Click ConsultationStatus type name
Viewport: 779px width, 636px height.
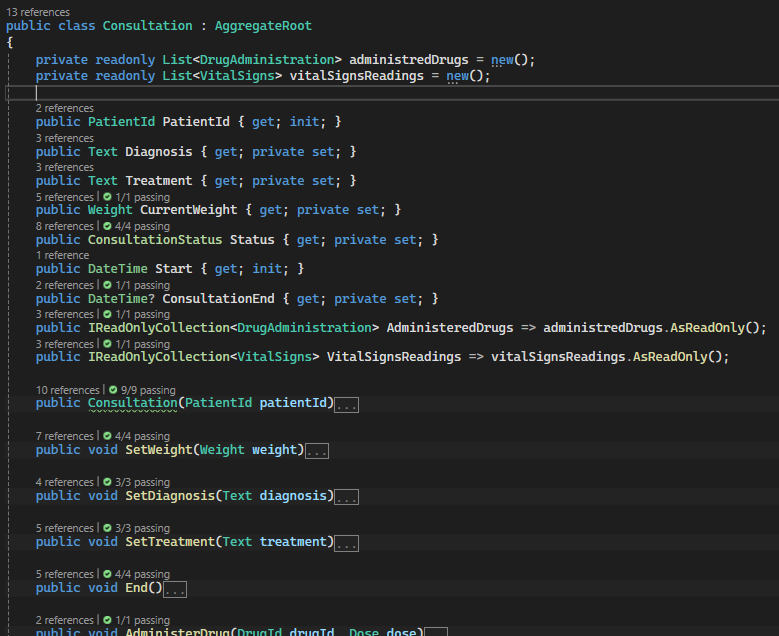click(x=155, y=239)
